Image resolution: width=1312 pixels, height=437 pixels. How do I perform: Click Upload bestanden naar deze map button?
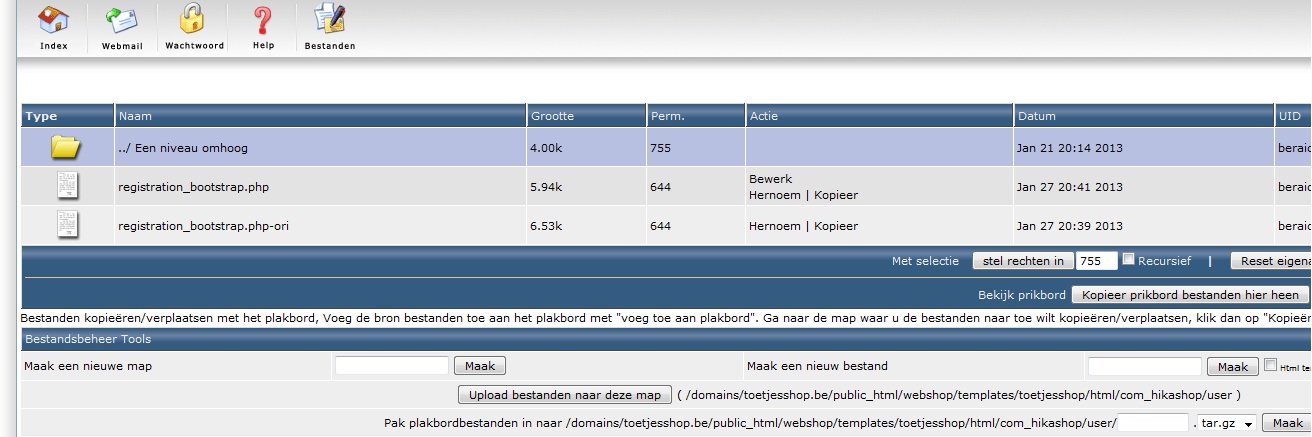564,395
